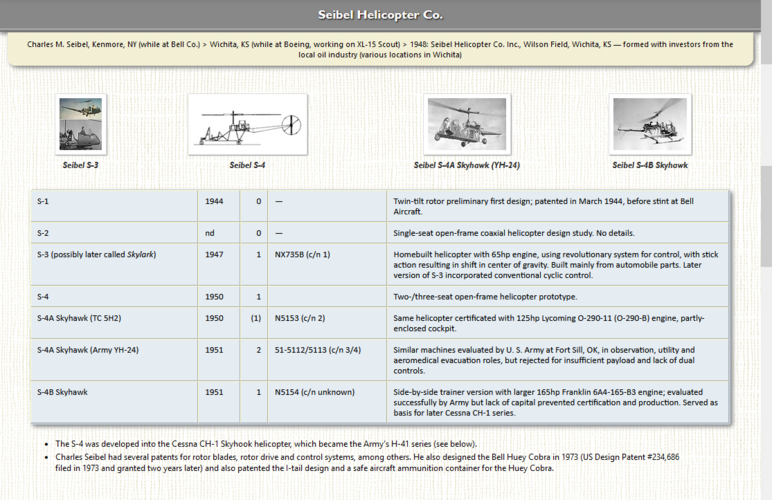The width and height of the screenshot is (772, 500).
Task: Open the Seibel S-4 line drawing thumbnail
Action: 248,124
